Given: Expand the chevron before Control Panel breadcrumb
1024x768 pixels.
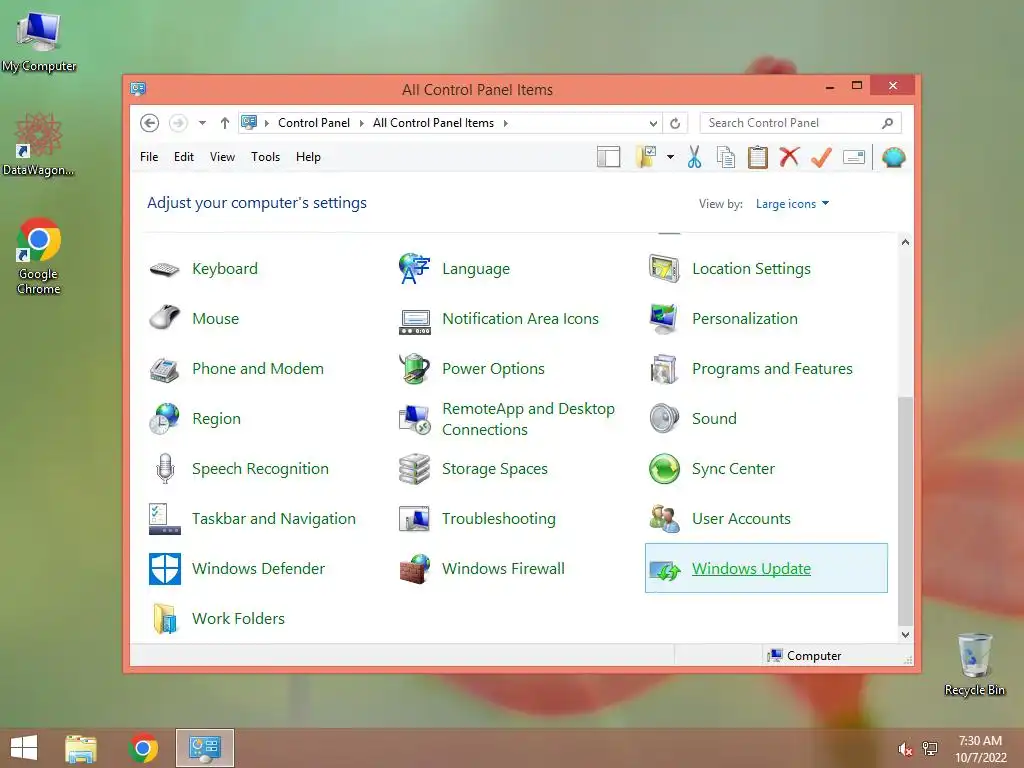Looking at the screenshot, I should [266, 123].
